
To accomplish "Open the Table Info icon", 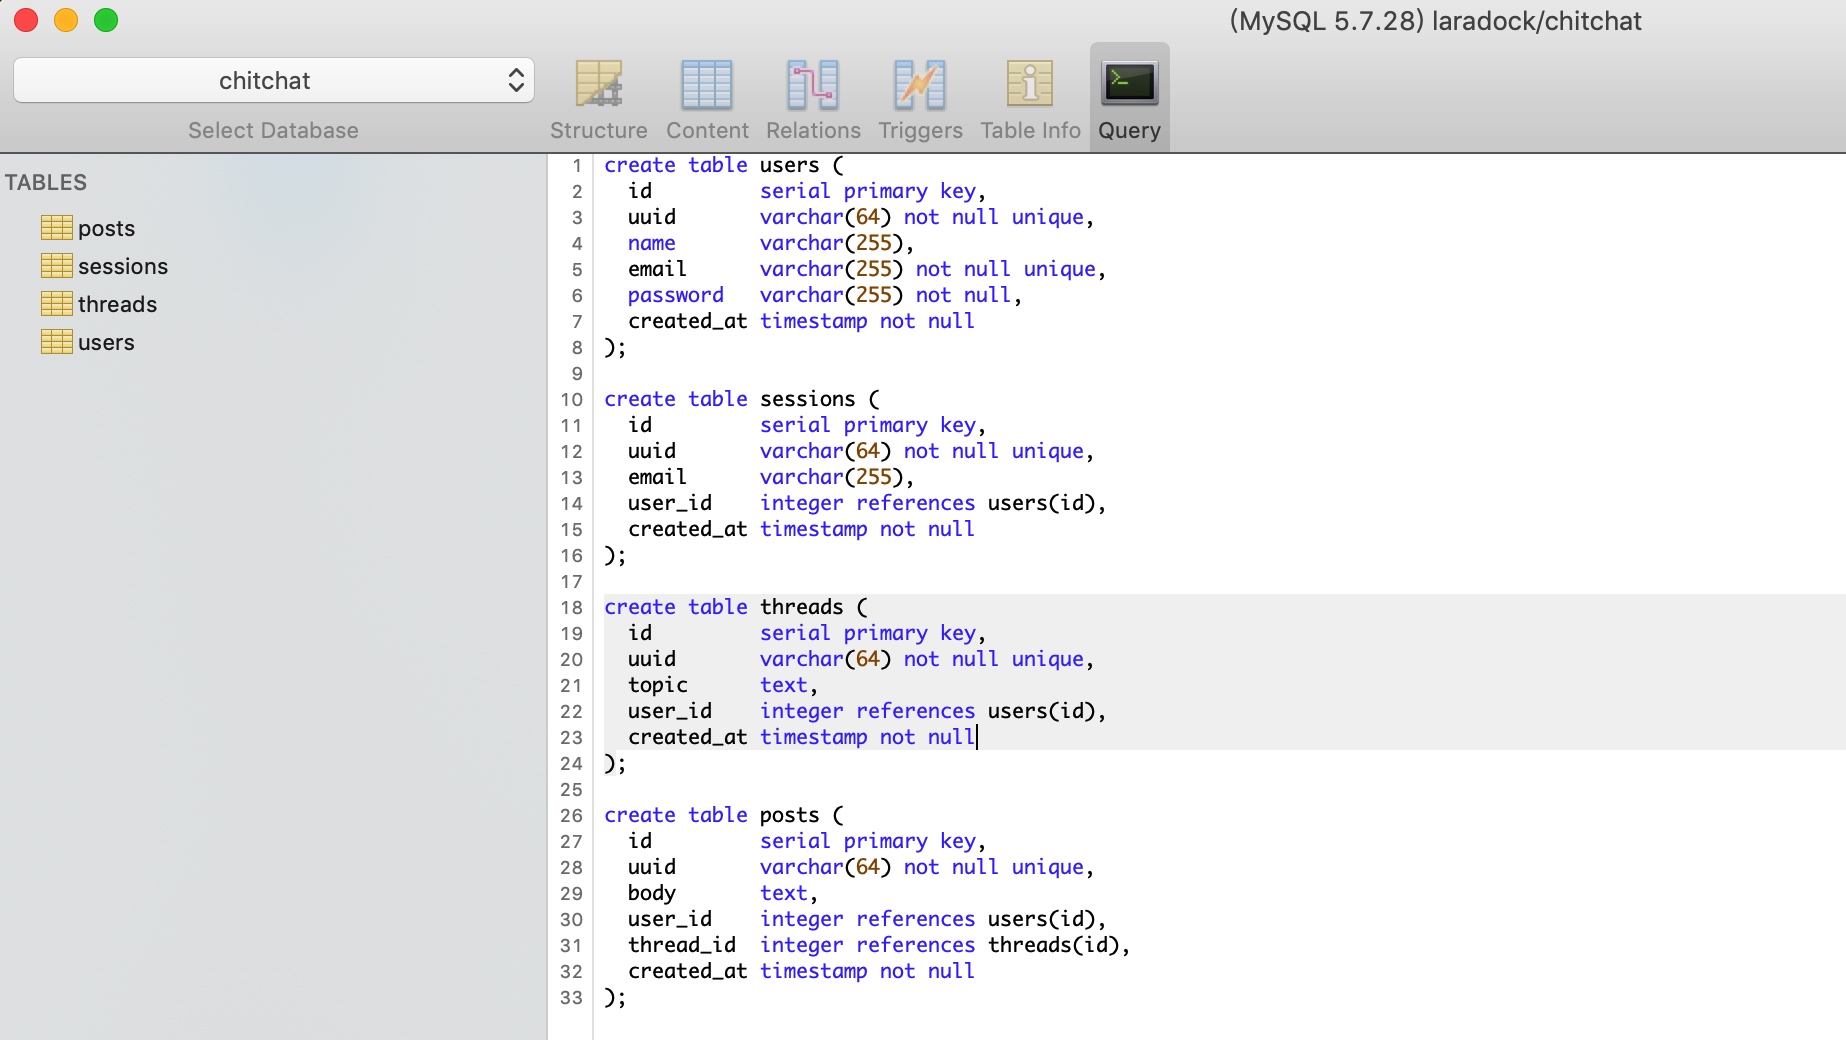I will click(x=1030, y=84).
